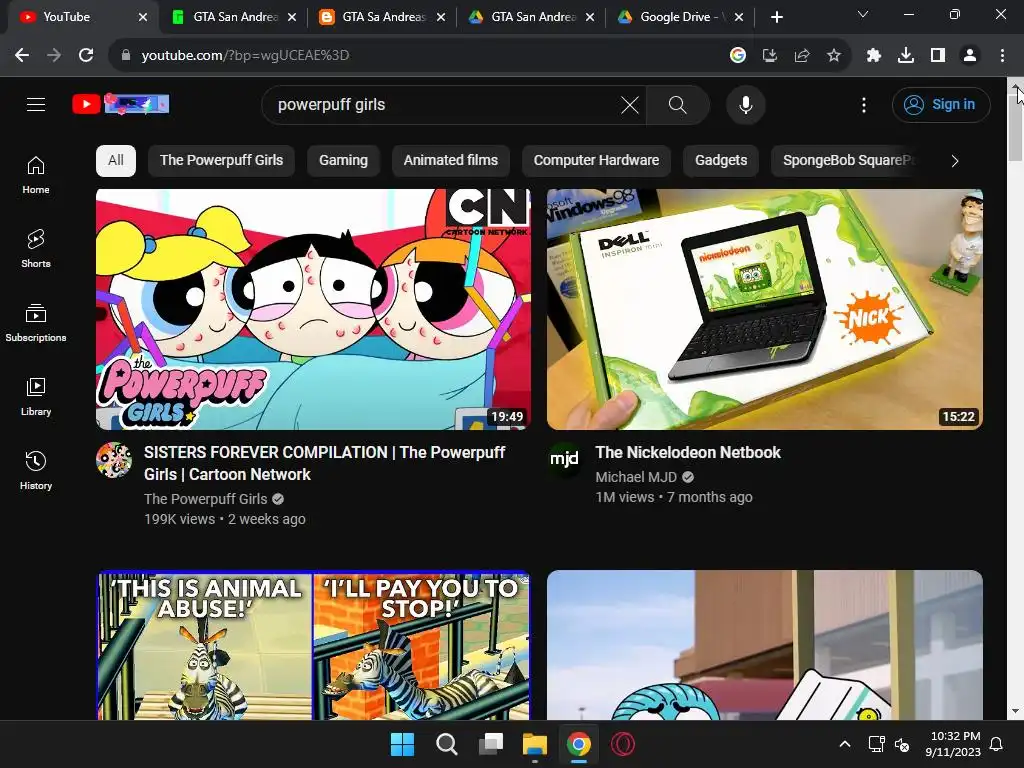Click the Sign in button
The image size is (1024, 768).
941,104
